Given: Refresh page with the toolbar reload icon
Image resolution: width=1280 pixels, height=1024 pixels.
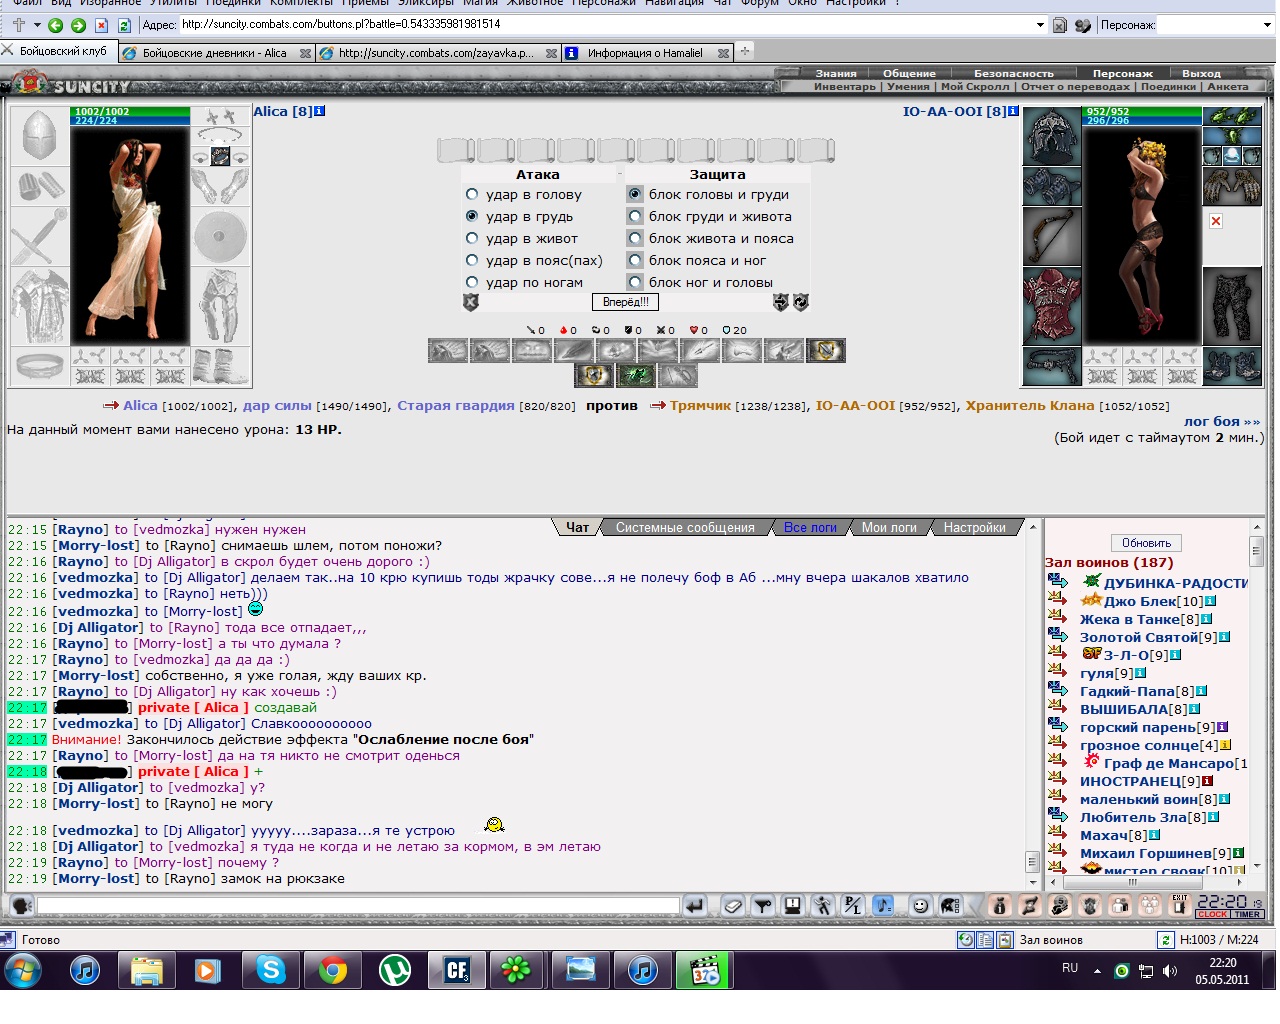Looking at the screenshot, I should pyautogui.click(x=124, y=25).
